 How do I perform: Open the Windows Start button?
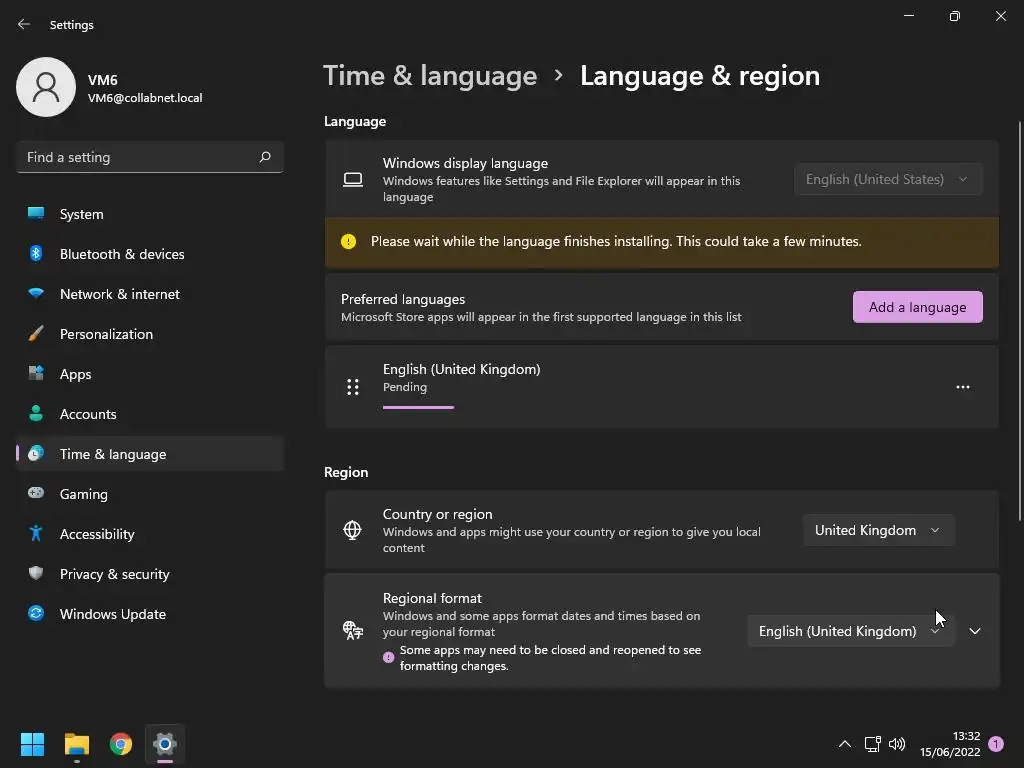tap(32, 744)
